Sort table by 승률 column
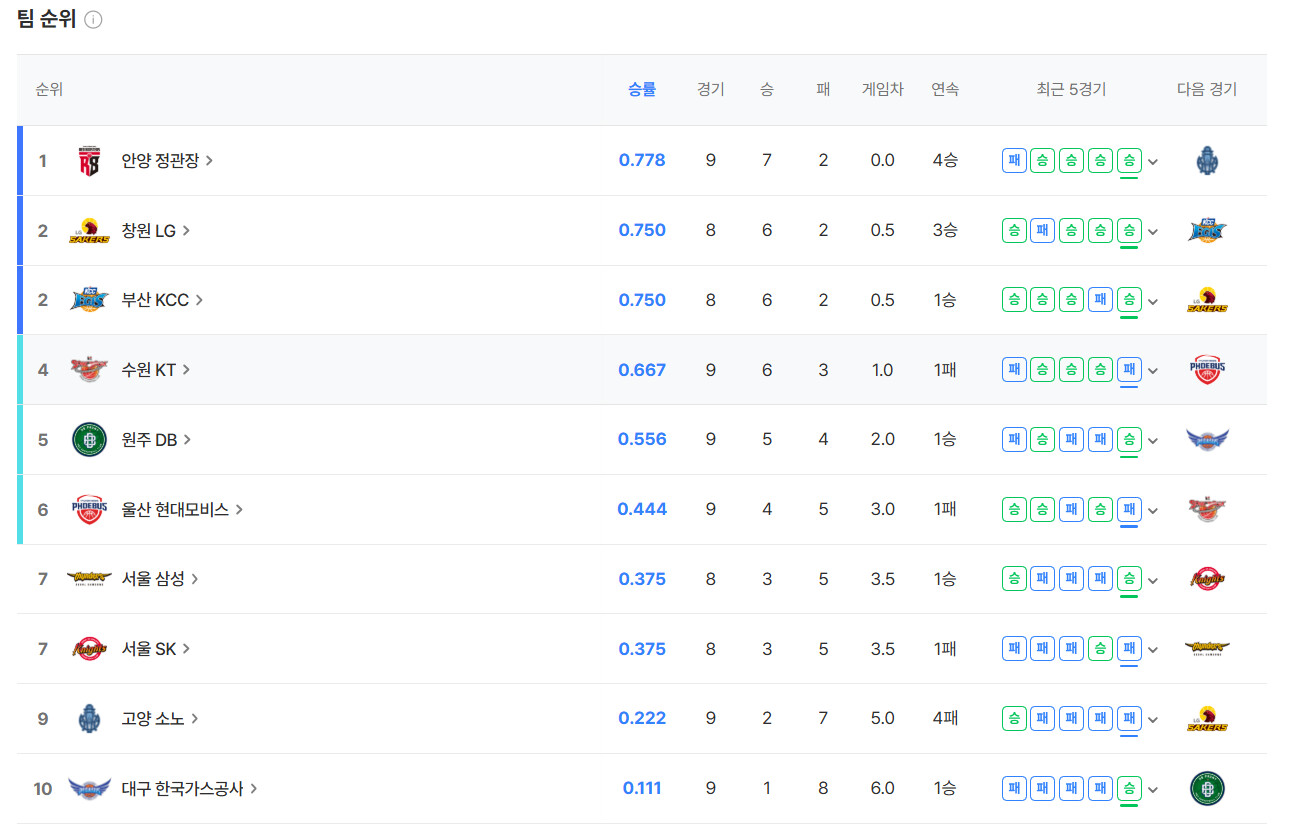The width and height of the screenshot is (1291, 824). (642, 90)
